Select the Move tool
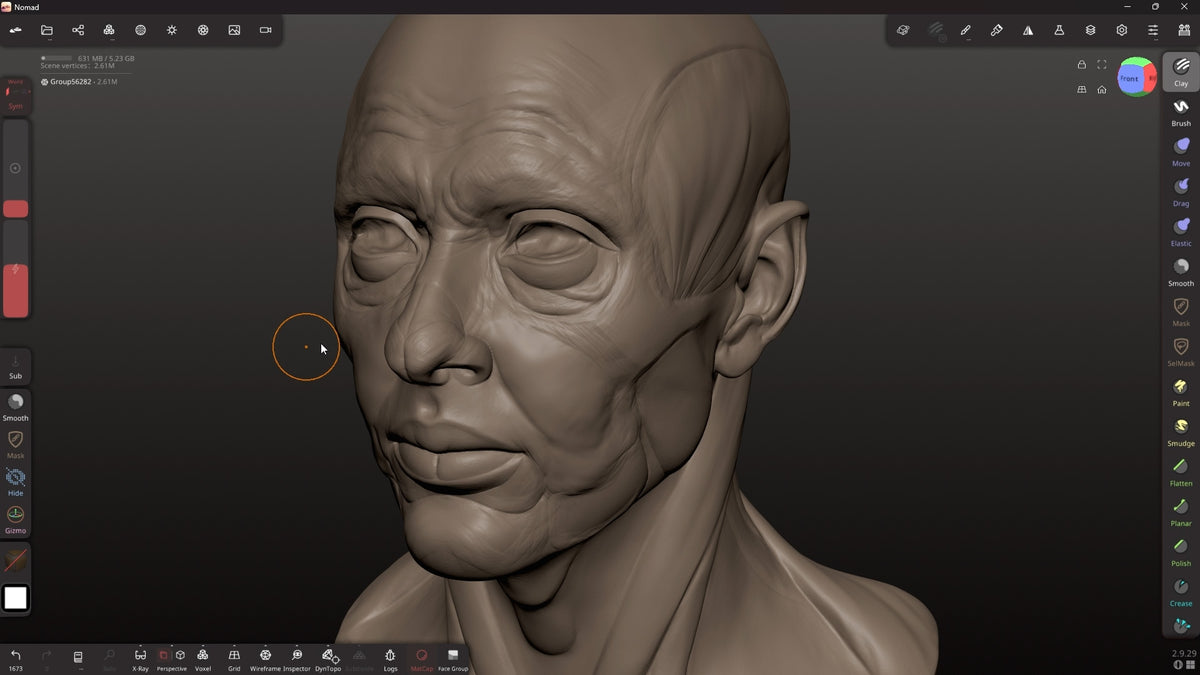This screenshot has height=675, width=1200. point(1181,151)
